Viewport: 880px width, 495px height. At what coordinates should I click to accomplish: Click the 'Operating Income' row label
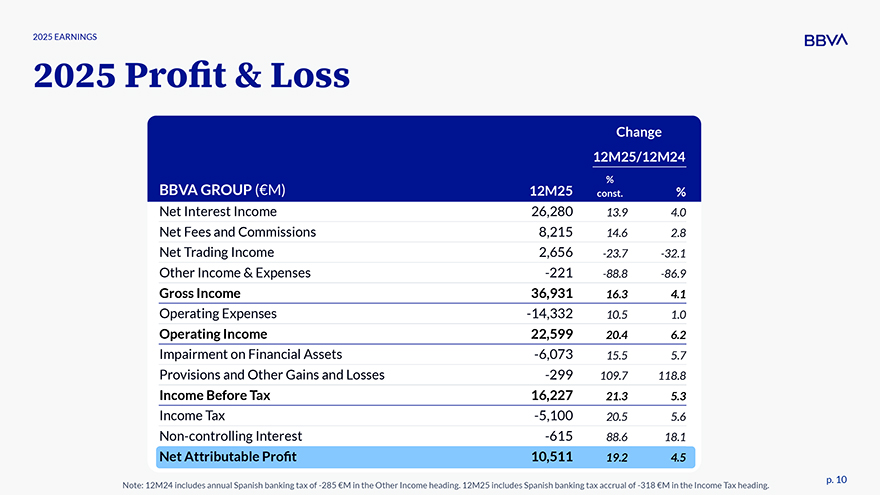pyautogui.click(x=213, y=334)
